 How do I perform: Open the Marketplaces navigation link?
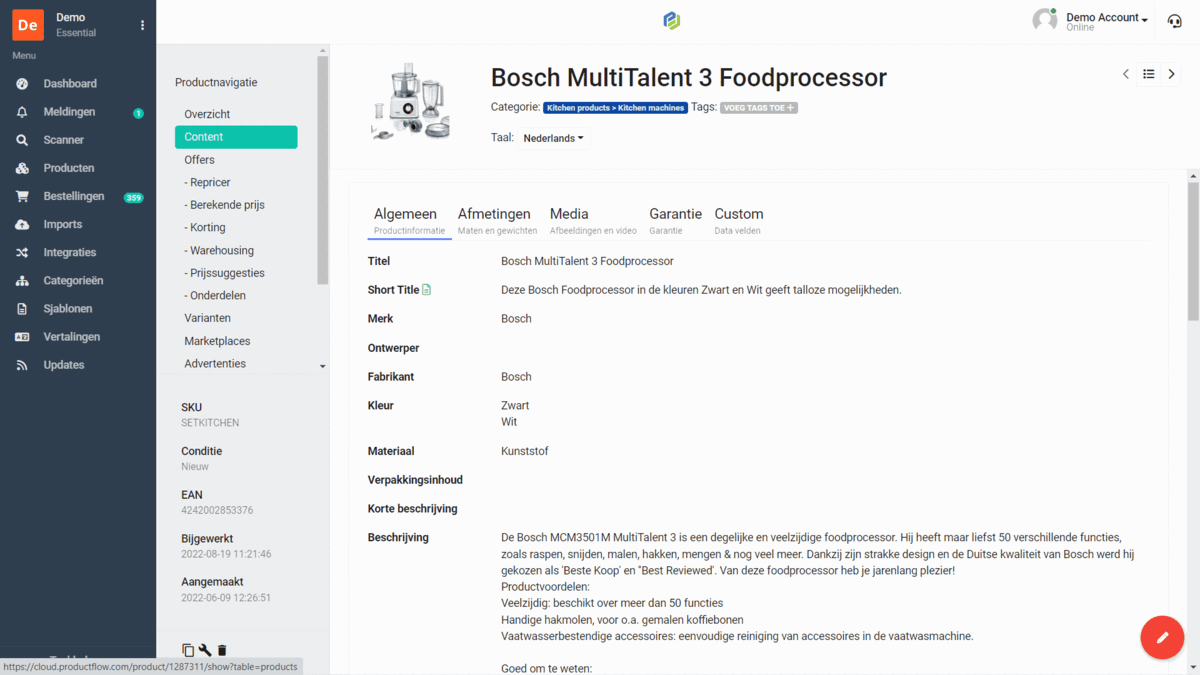click(217, 341)
